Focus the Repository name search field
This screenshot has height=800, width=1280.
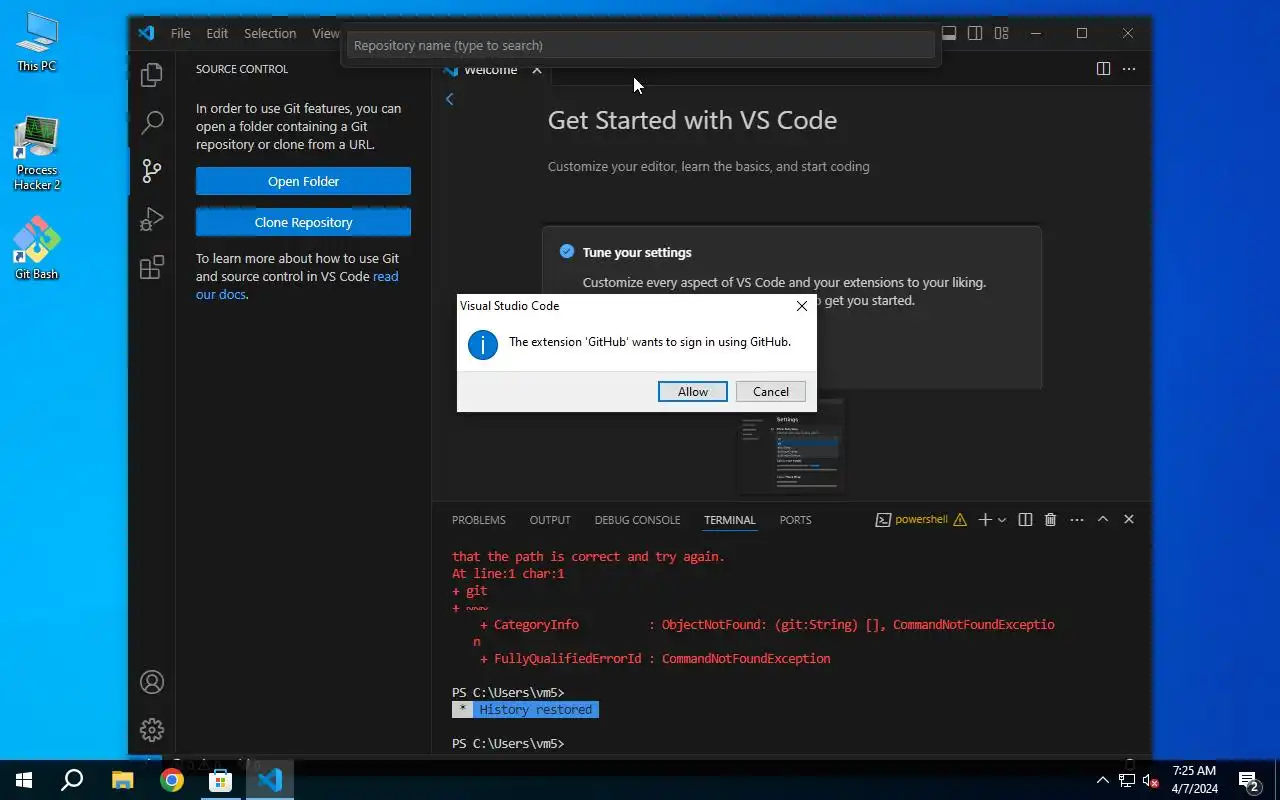(x=641, y=45)
